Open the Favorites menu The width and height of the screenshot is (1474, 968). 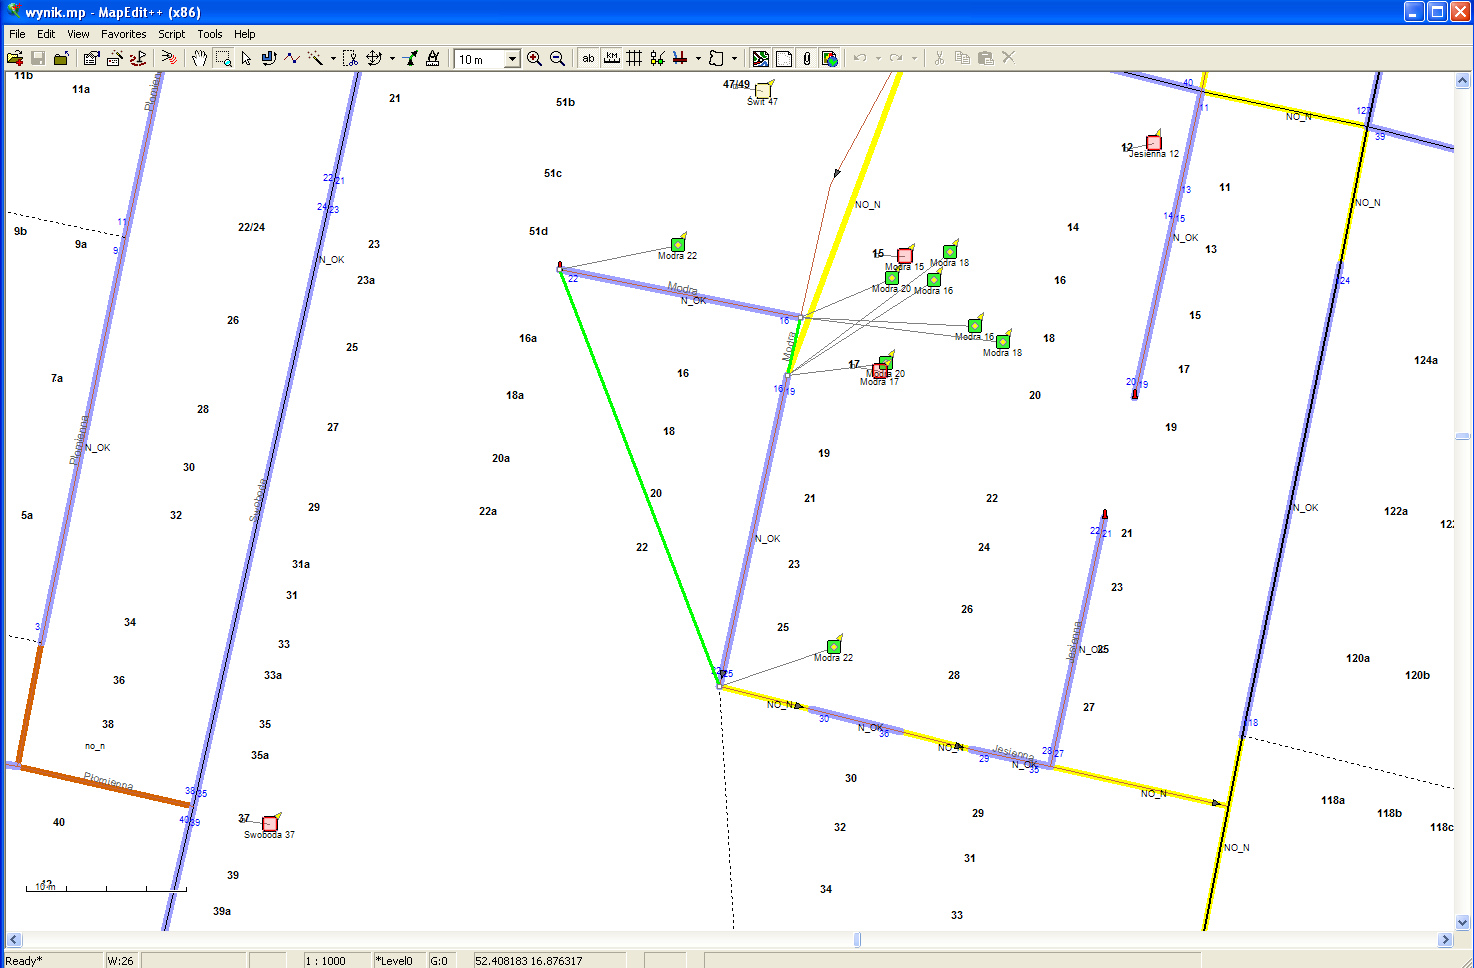[x=123, y=34]
